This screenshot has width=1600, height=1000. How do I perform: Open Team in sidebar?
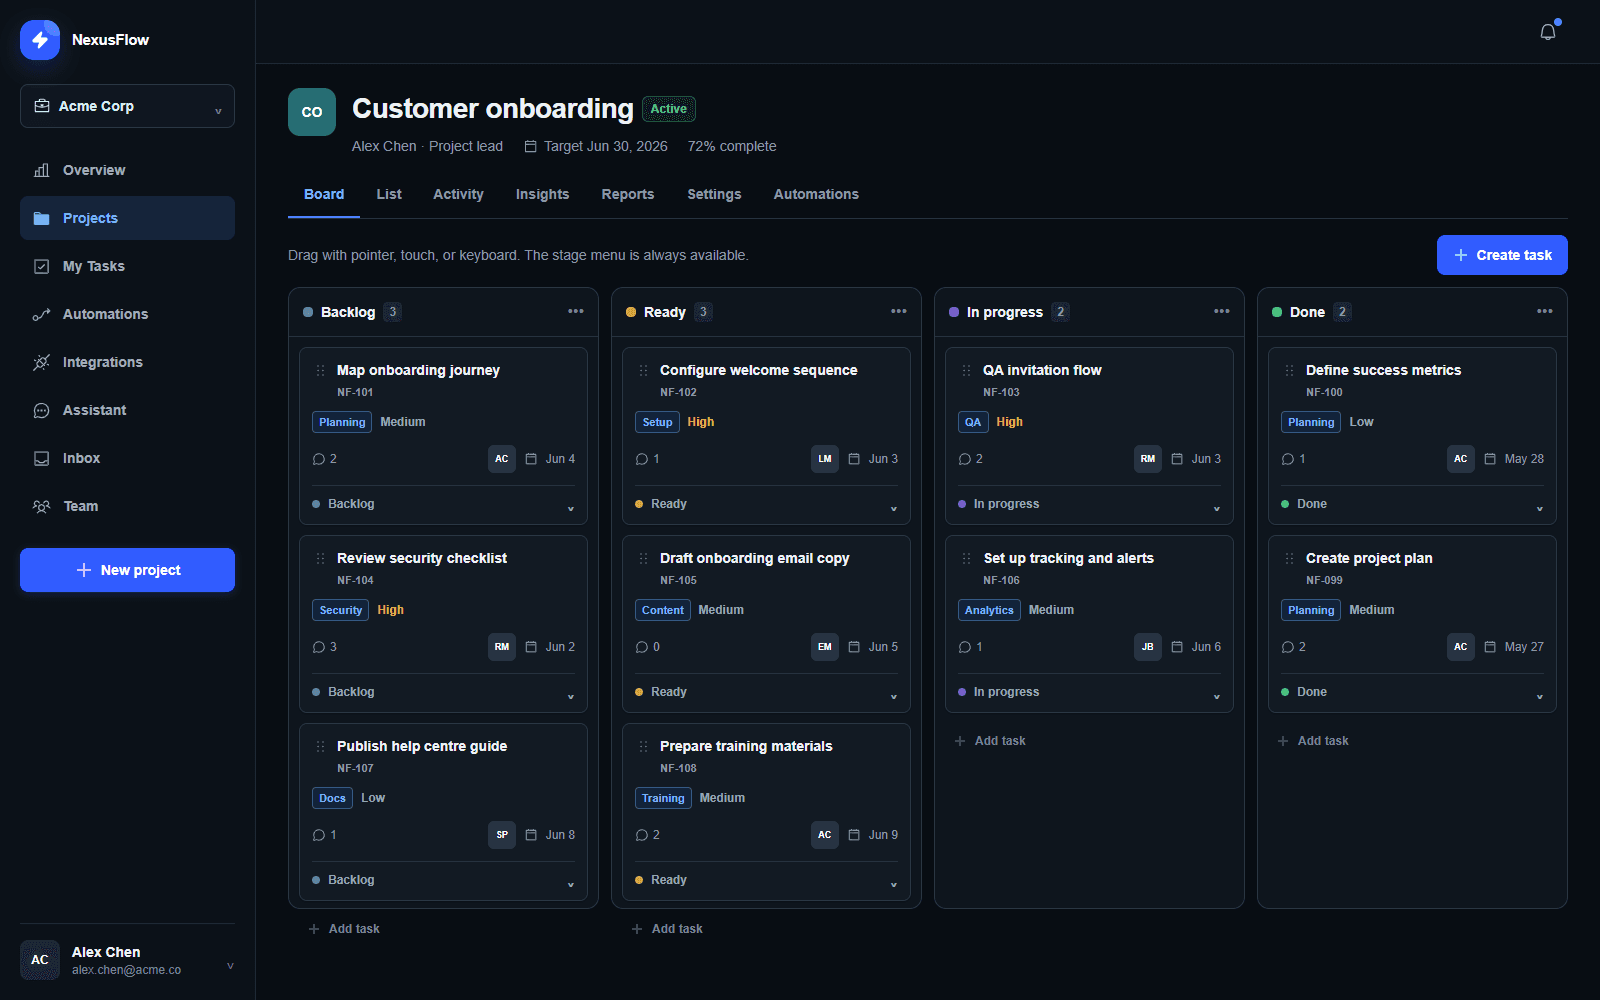point(127,506)
